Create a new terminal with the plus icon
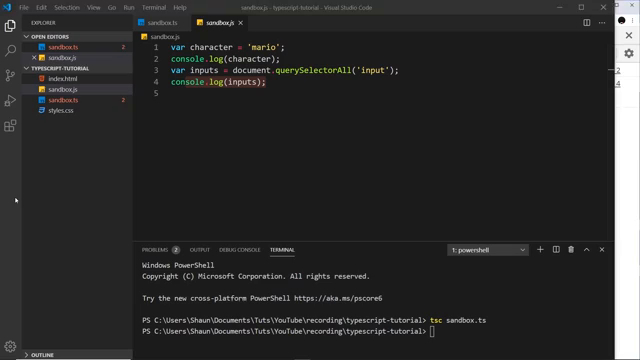 pos(540,249)
